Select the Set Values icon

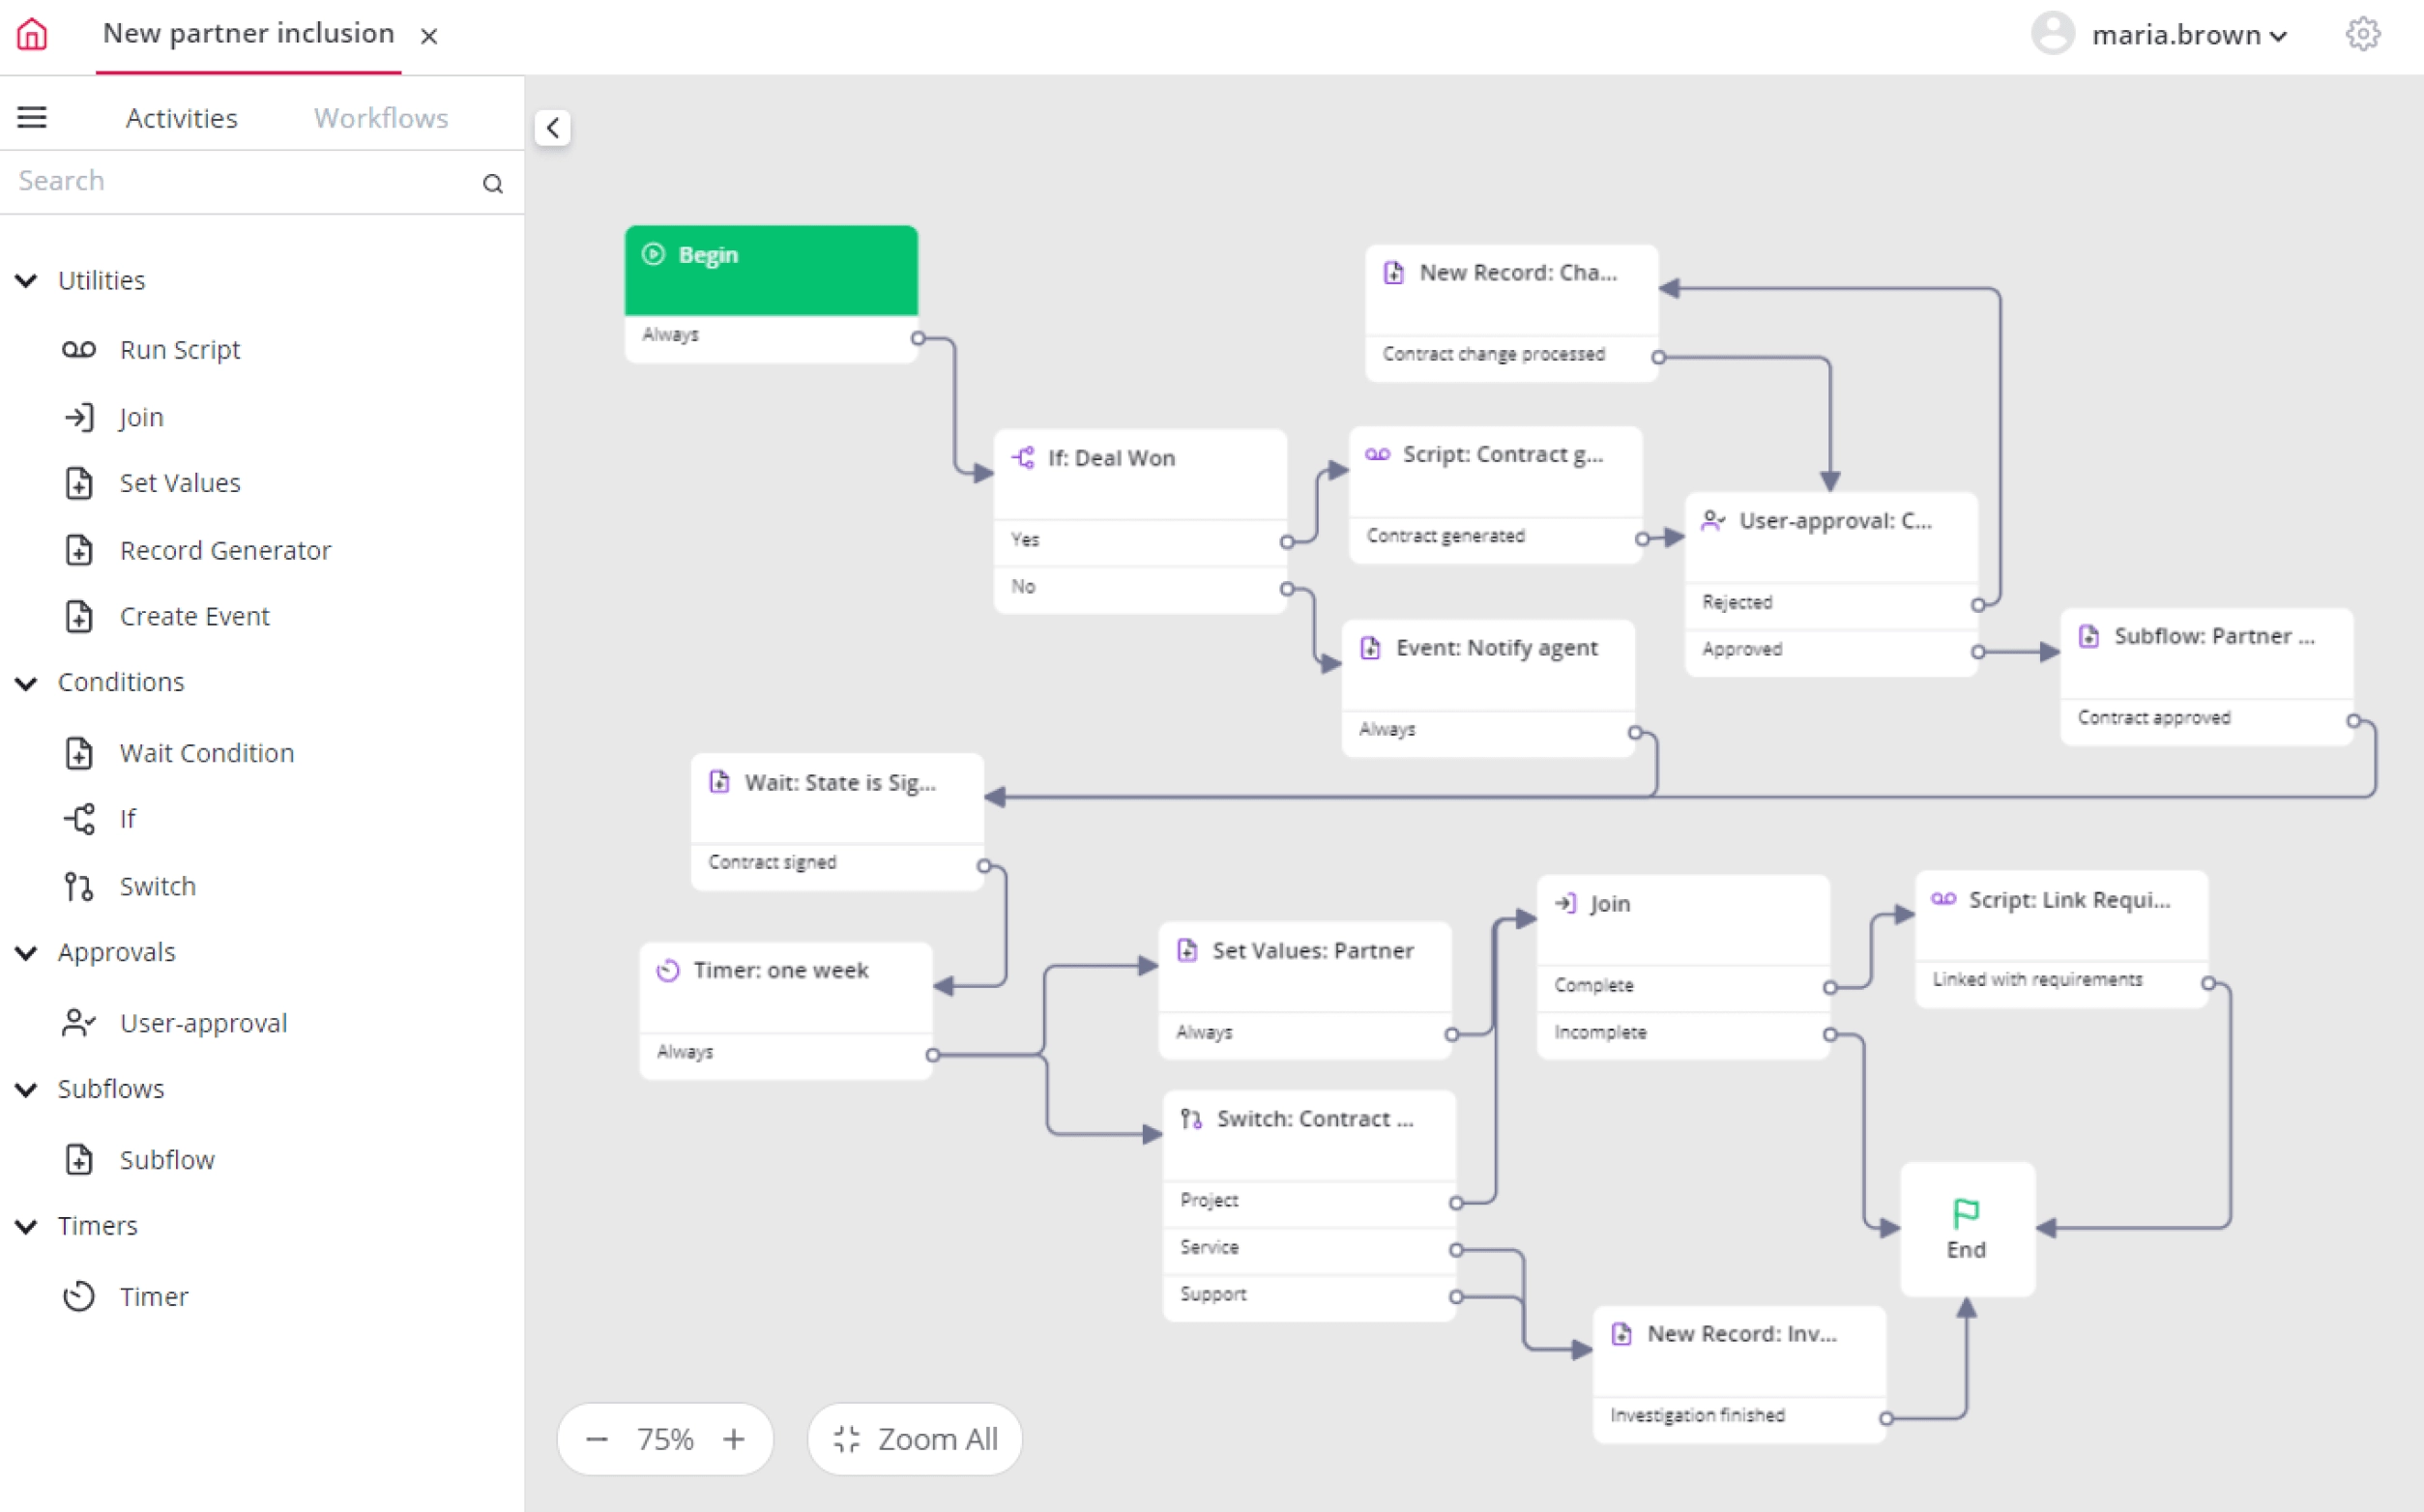(x=80, y=483)
